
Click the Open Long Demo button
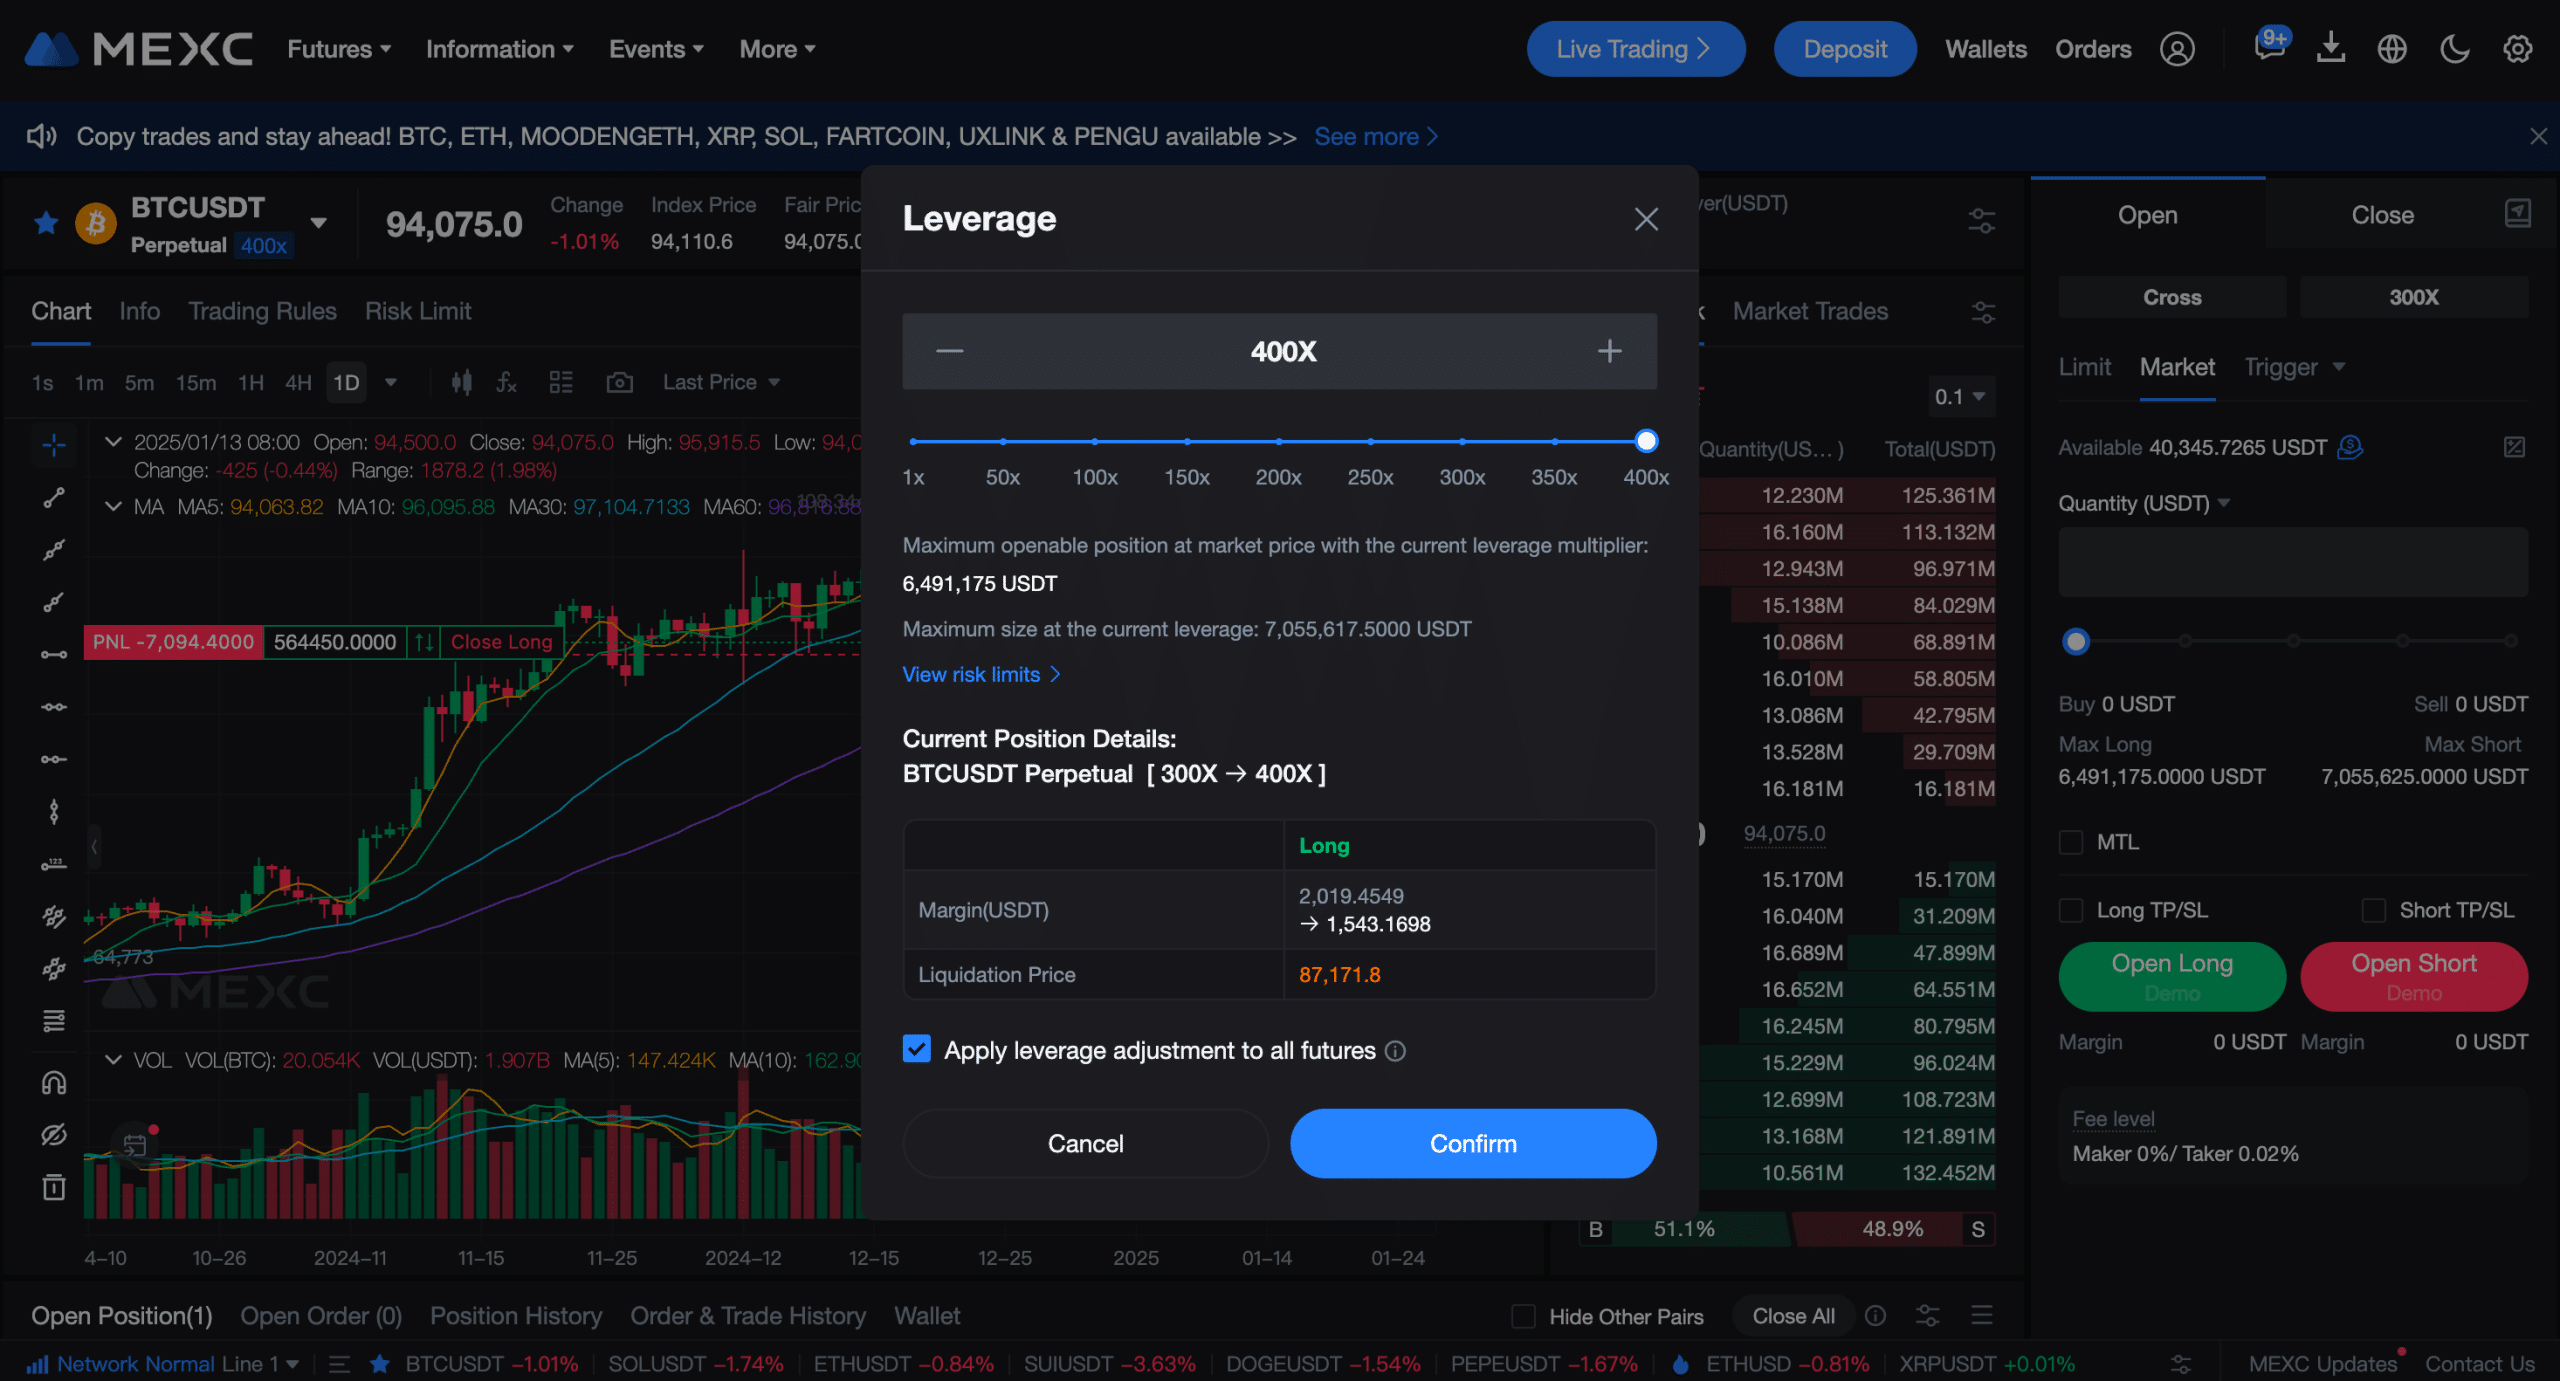pos(2172,976)
